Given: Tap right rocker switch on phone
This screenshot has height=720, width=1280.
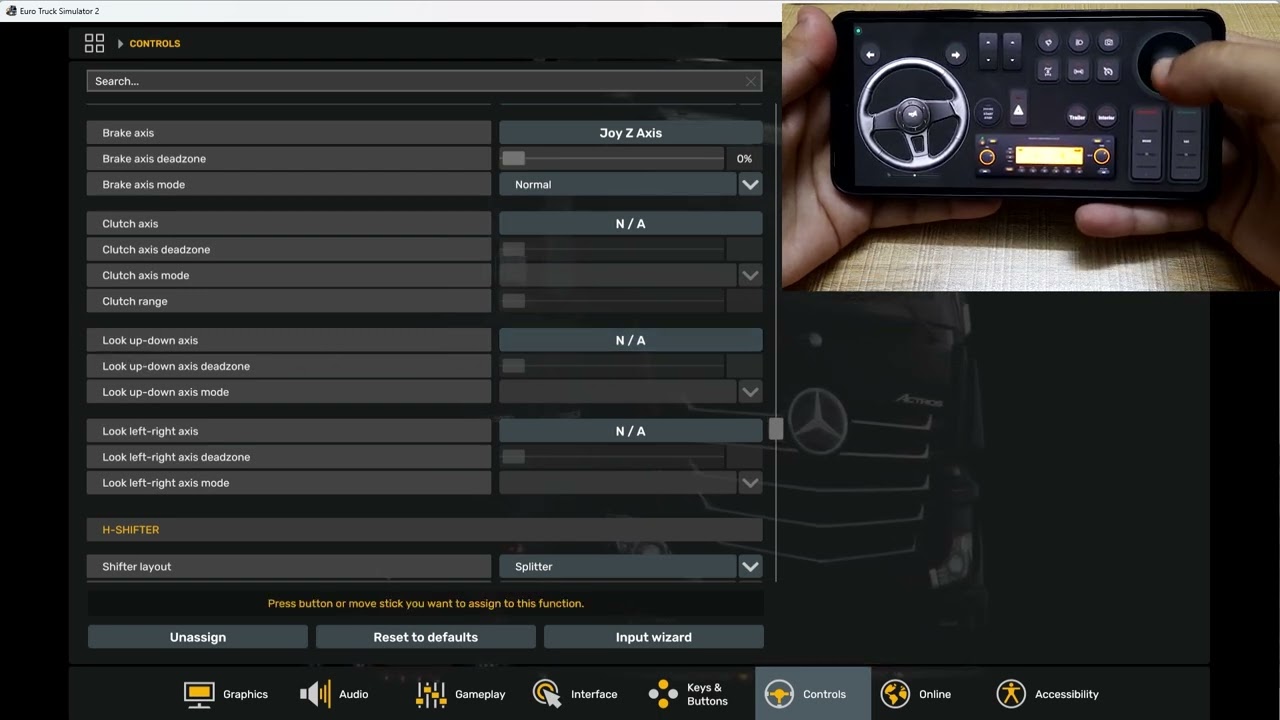Looking at the screenshot, I should (x=1012, y=50).
